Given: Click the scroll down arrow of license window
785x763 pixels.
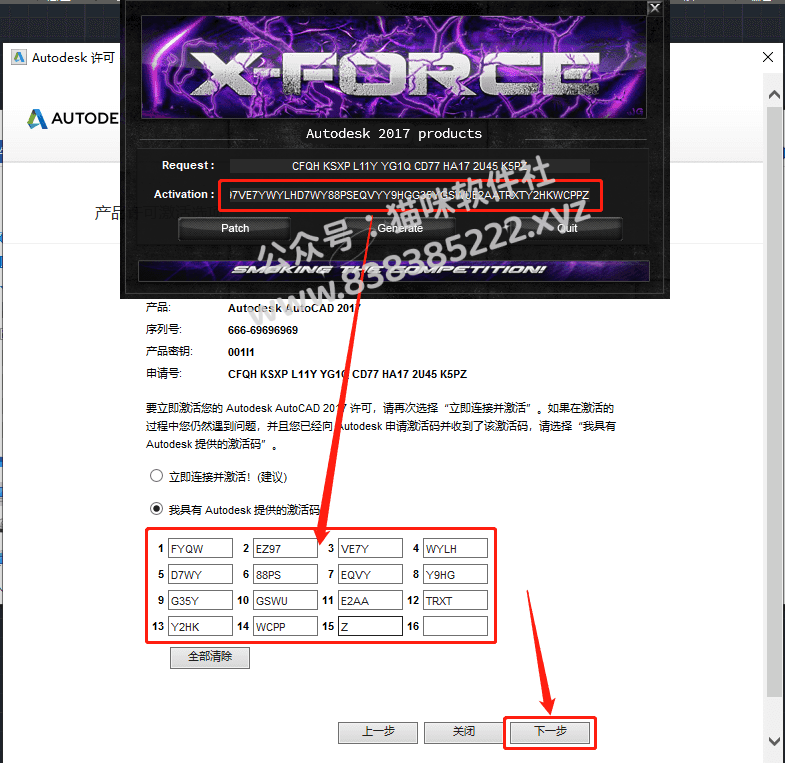Looking at the screenshot, I should tap(774, 741).
